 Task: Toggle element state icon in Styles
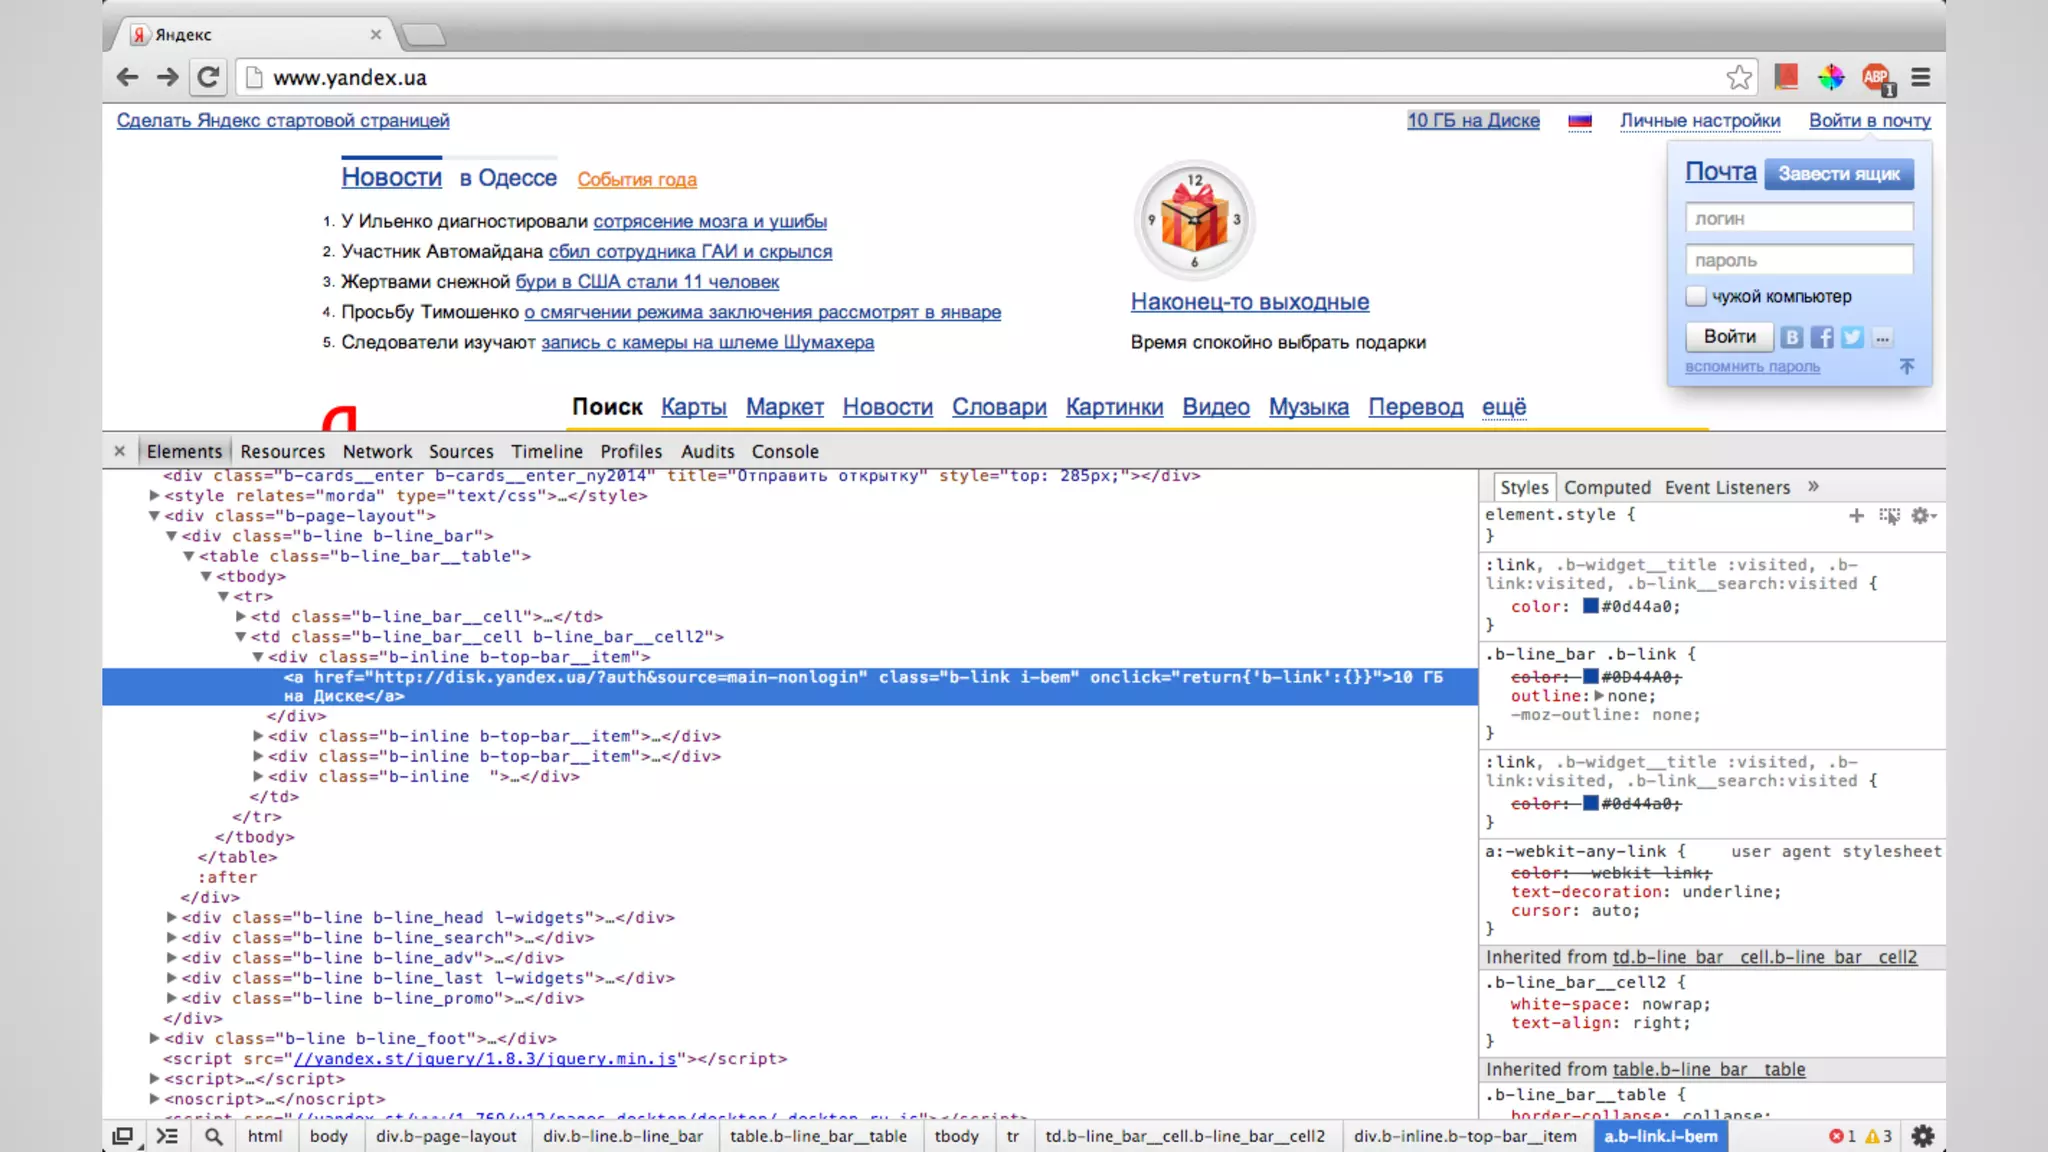coord(1889,516)
